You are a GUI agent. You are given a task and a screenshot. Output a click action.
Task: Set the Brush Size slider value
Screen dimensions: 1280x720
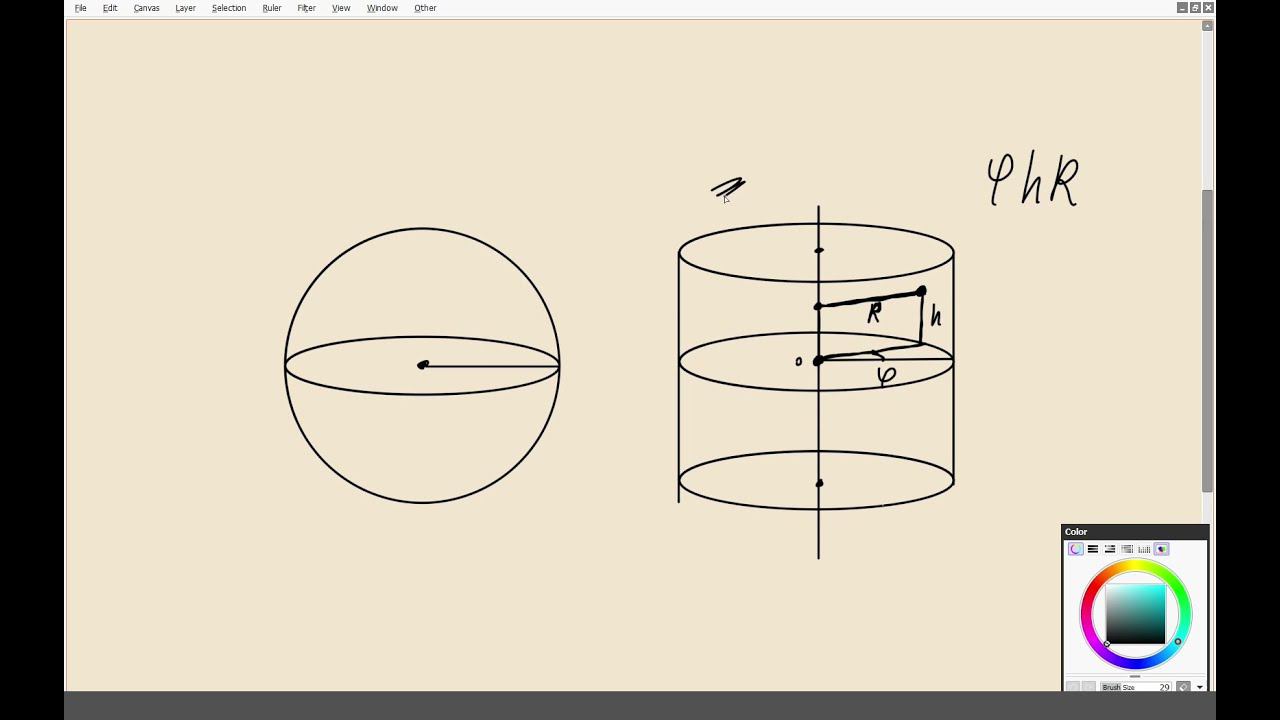[1136, 687]
